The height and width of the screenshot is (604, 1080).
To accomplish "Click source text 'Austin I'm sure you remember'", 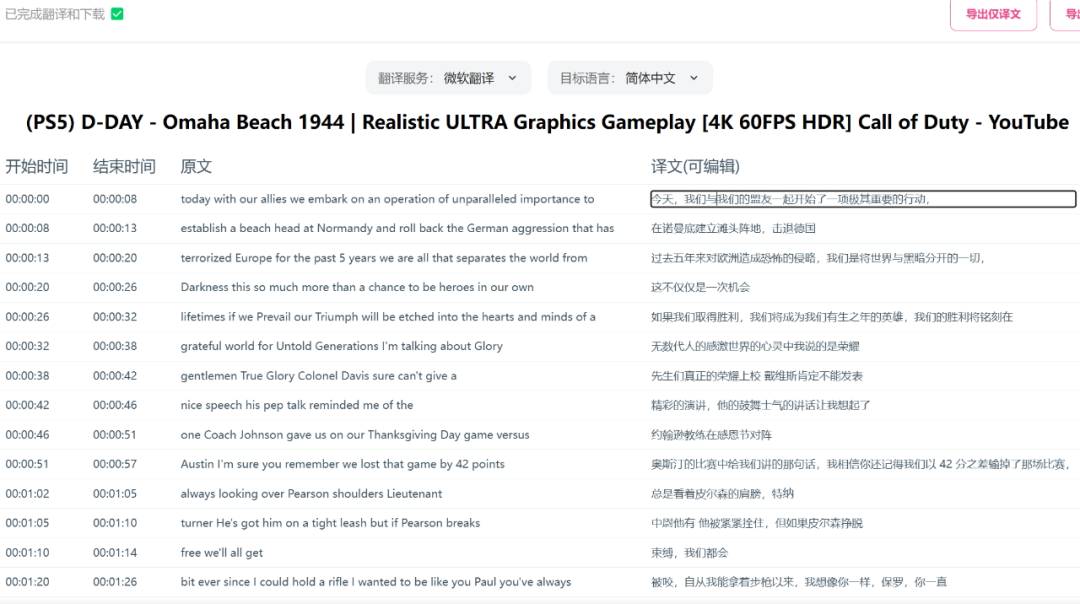I will tap(342, 464).
